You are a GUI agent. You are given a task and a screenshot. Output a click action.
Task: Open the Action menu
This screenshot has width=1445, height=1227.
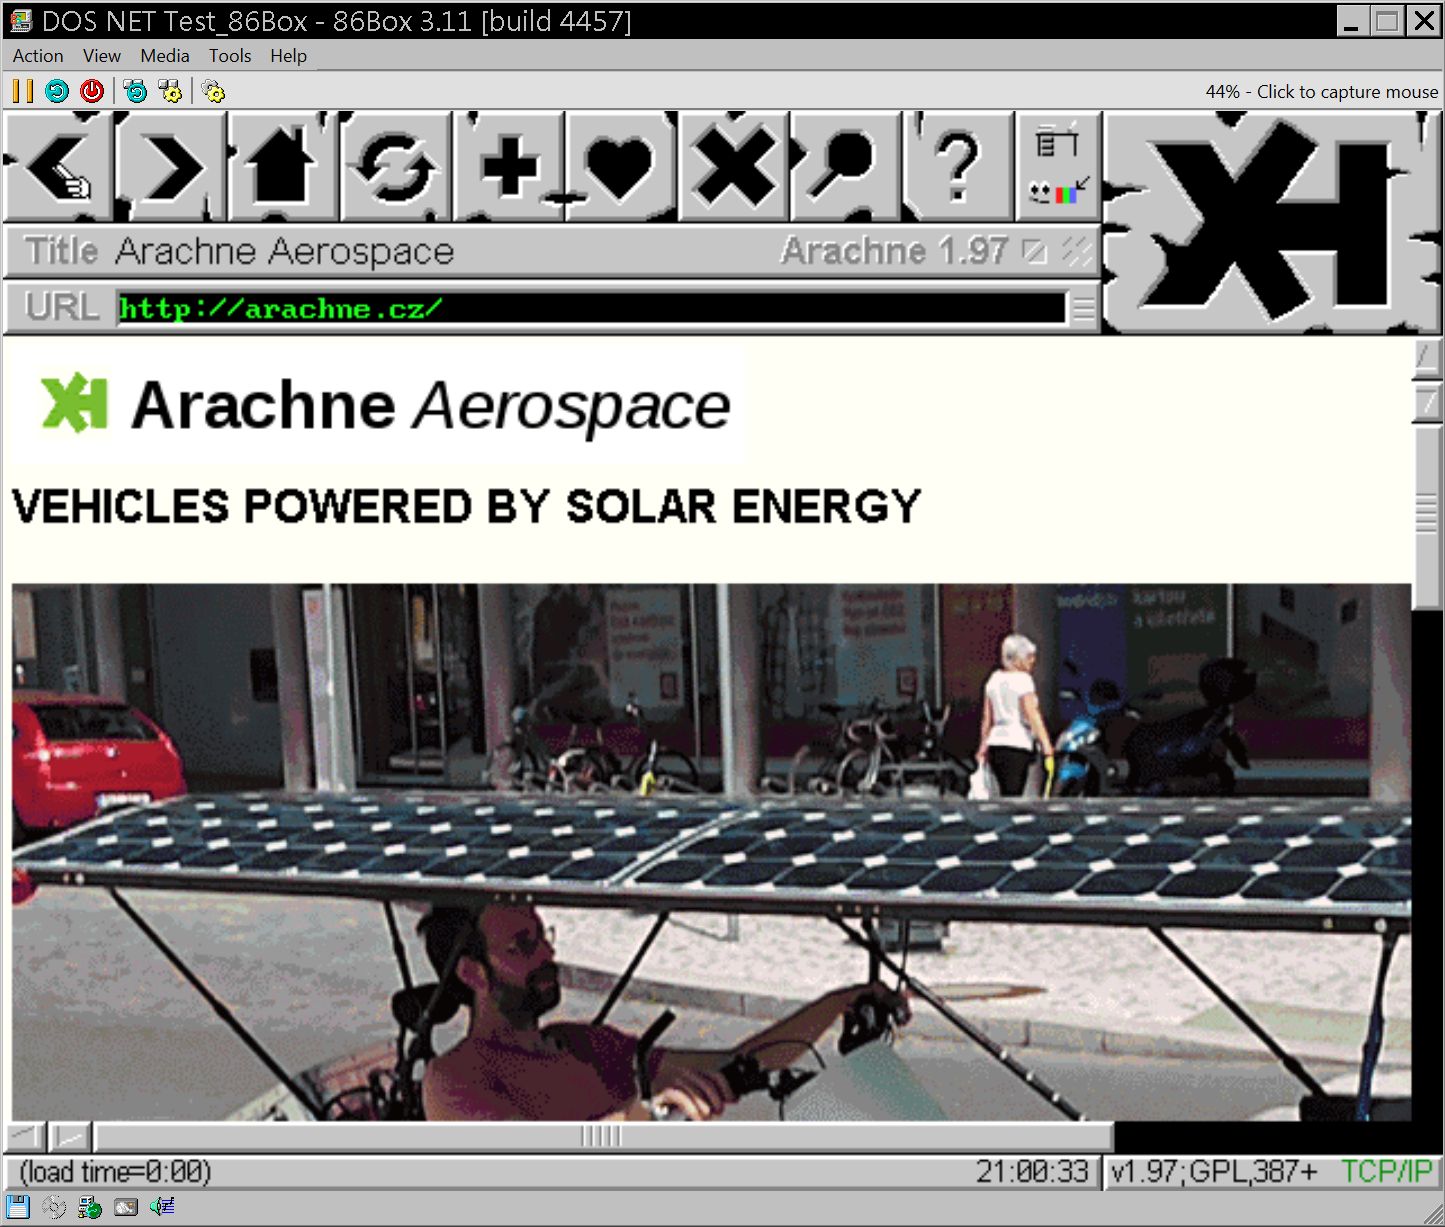[x=38, y=56]
